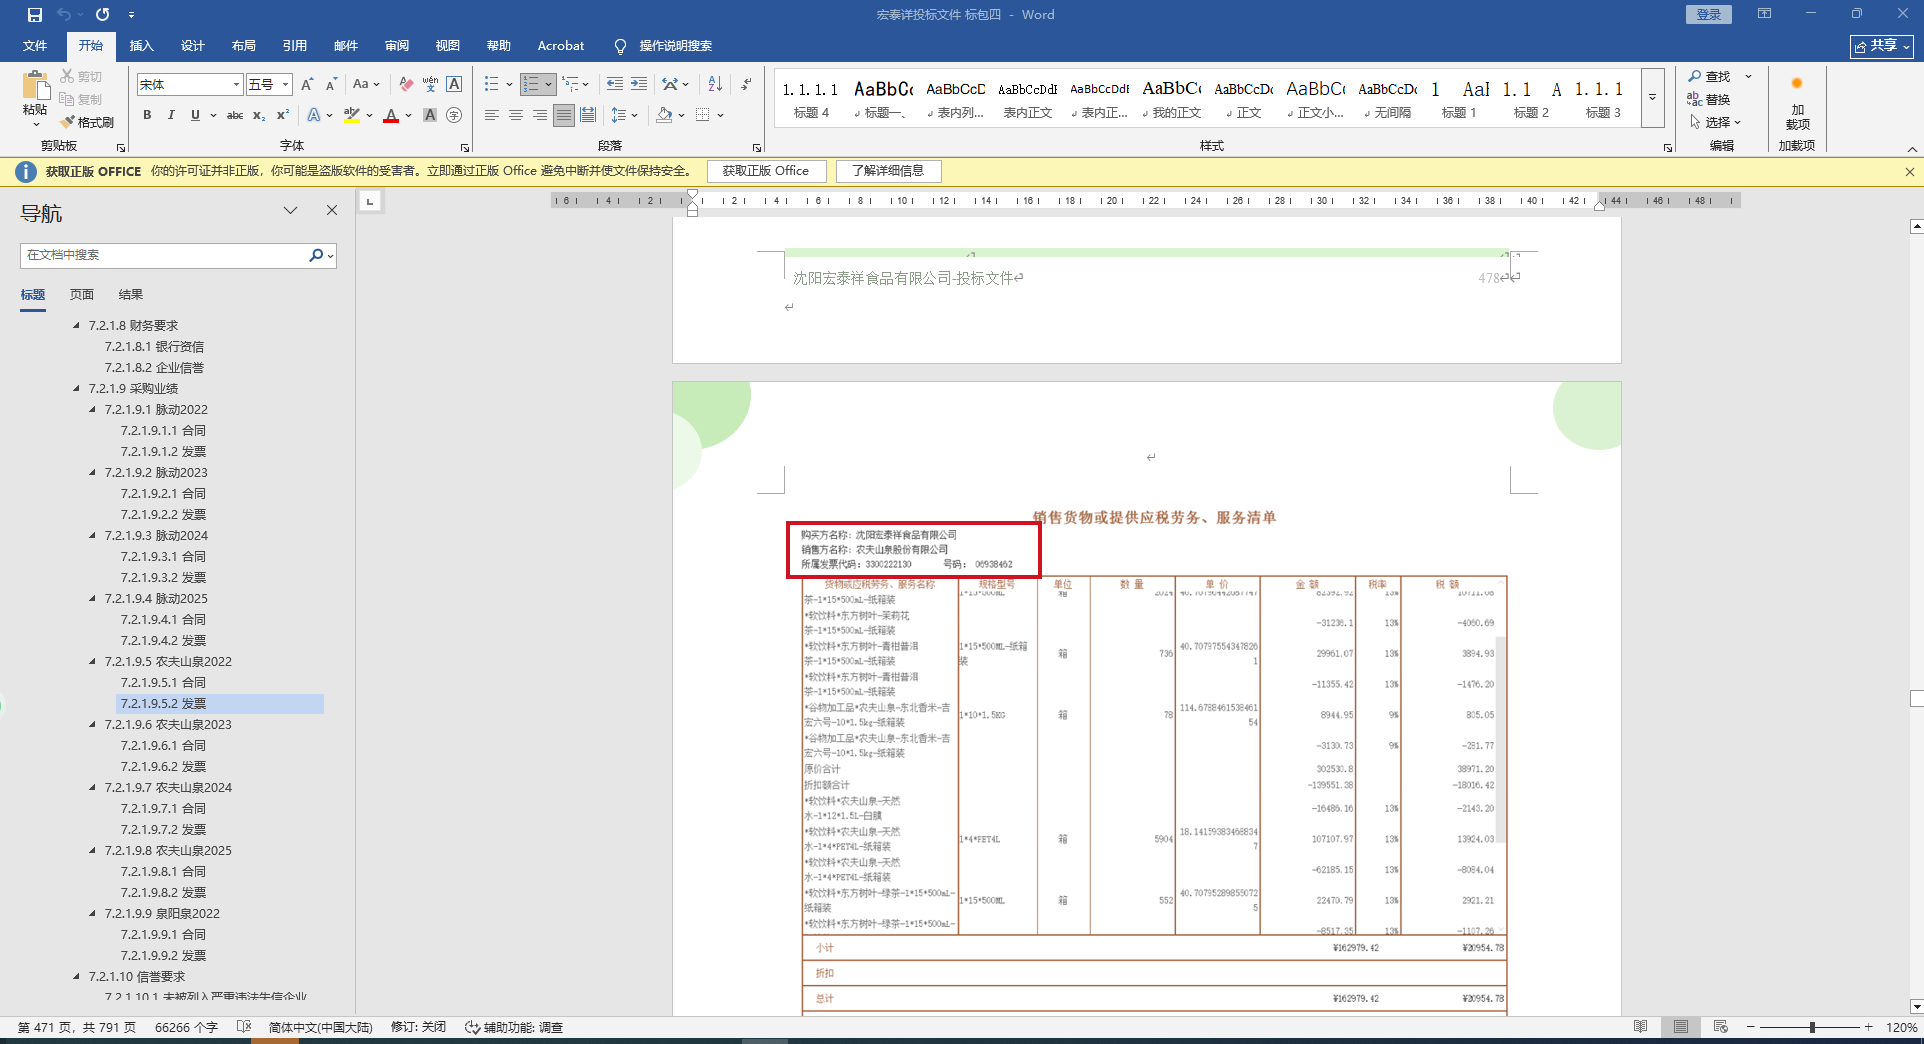Open the font name dropdown (宋体)
This screenshot has height=1044, width=1924.
236,85
